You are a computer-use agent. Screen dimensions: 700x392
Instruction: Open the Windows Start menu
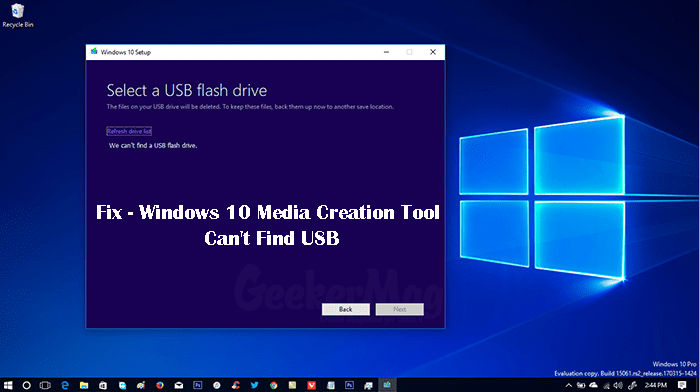pyautogui.click(x=8, y=385)
